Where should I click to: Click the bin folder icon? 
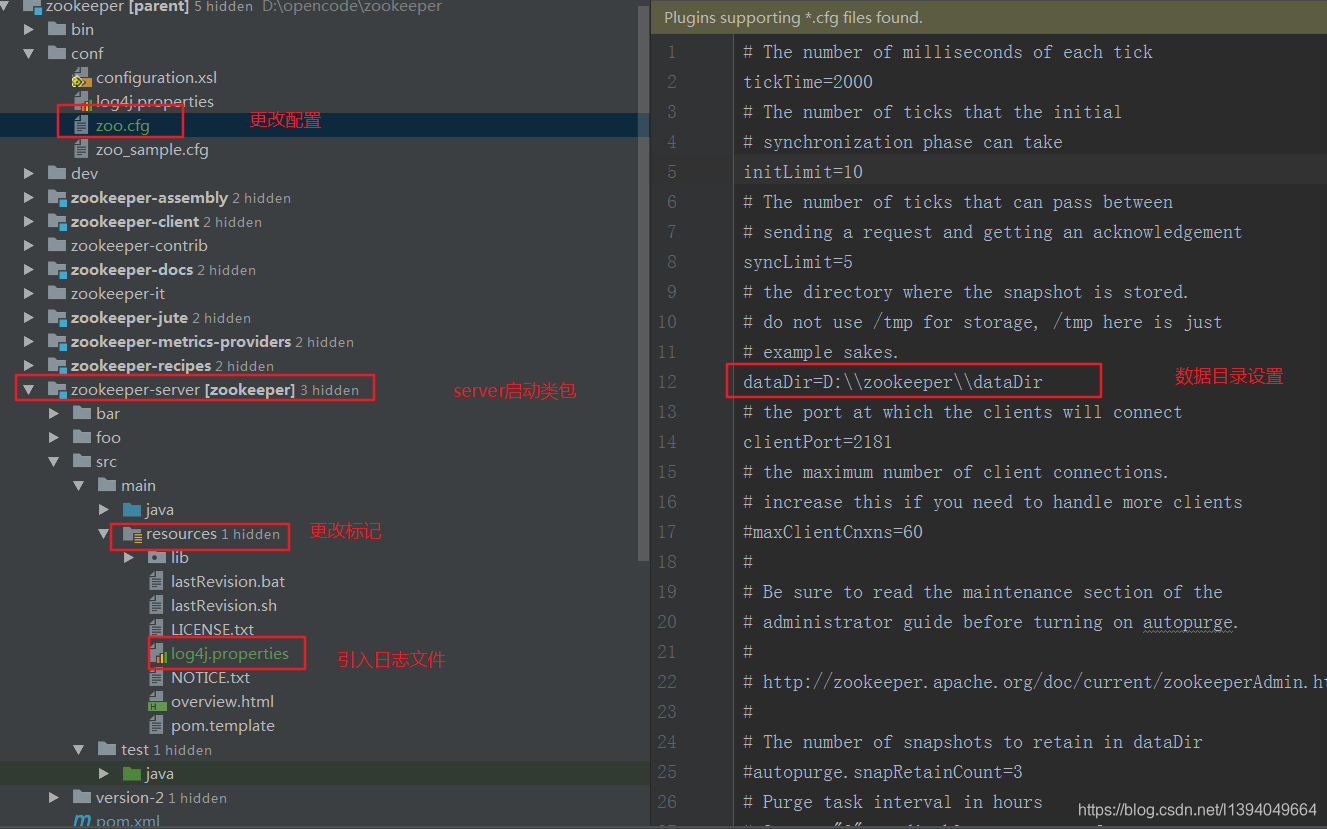coord(57,30)
